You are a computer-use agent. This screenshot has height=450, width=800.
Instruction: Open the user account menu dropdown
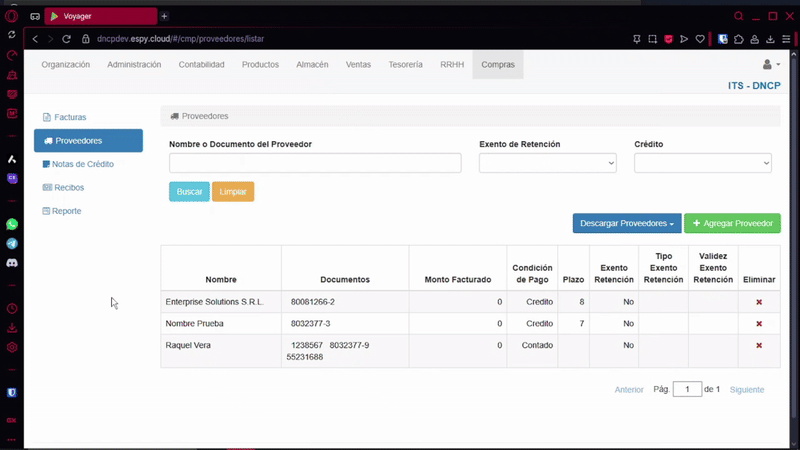(770, 65)
